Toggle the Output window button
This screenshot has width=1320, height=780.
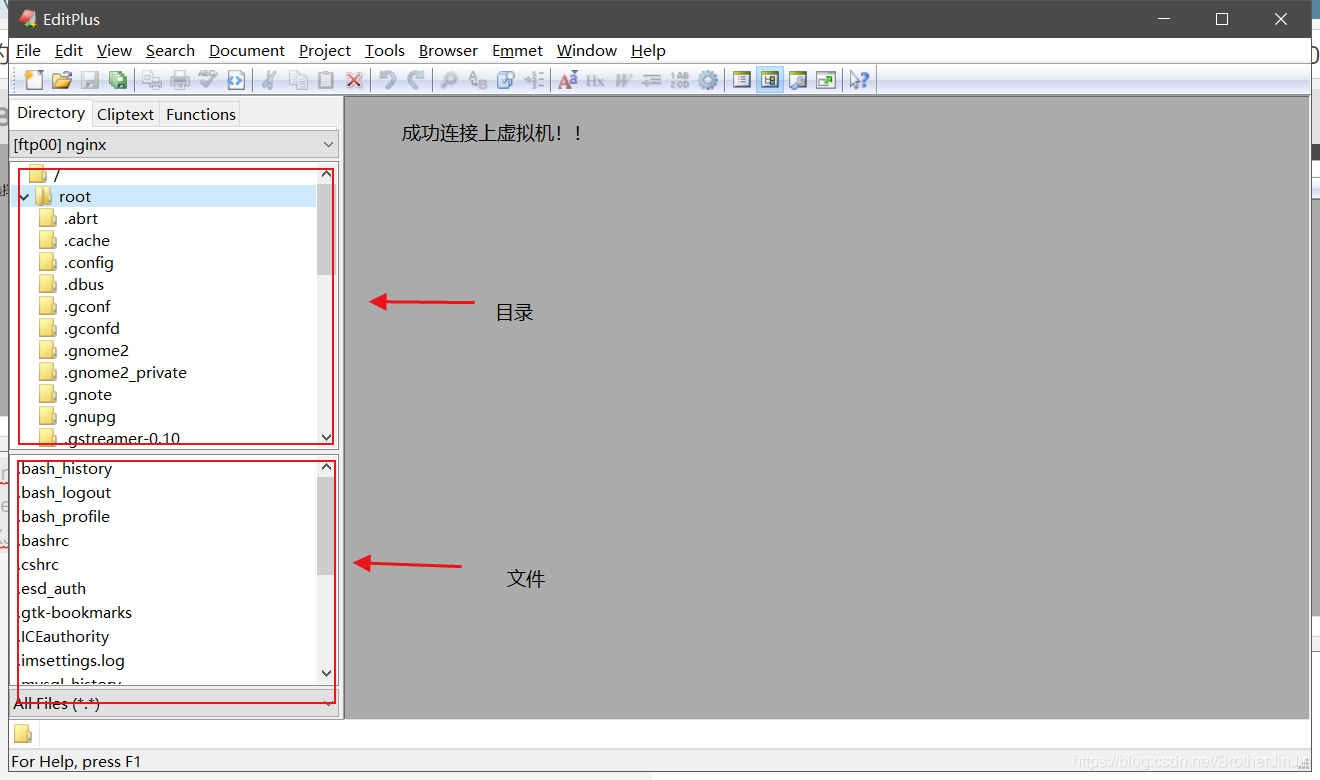(x=798, y=80)
